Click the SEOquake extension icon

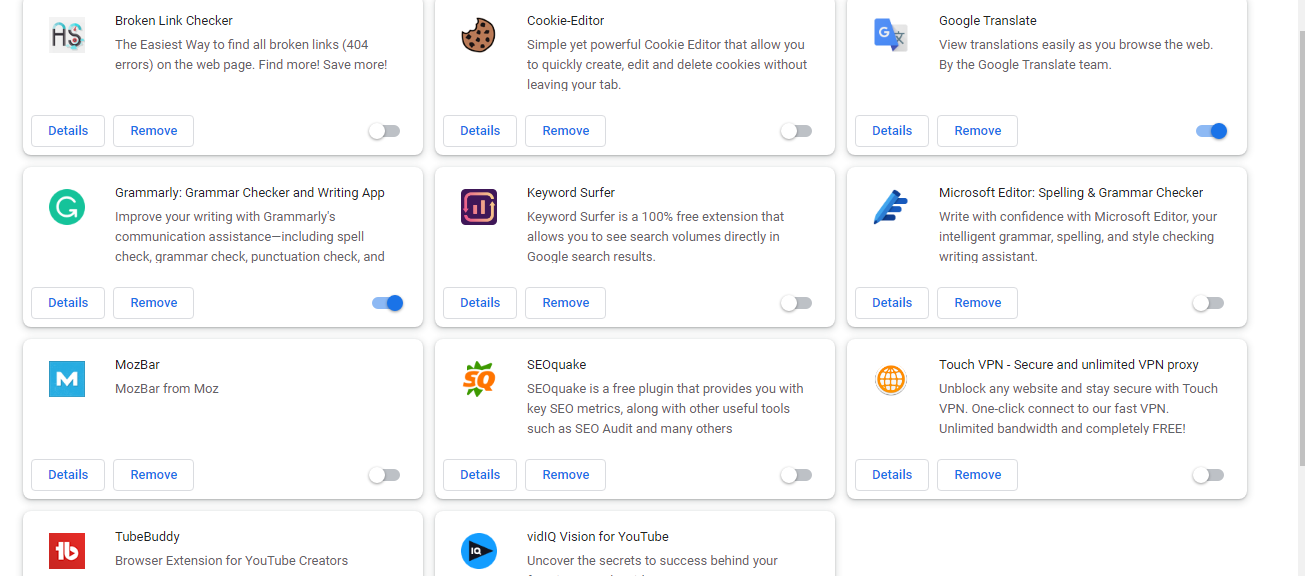[x=478, y=379]
